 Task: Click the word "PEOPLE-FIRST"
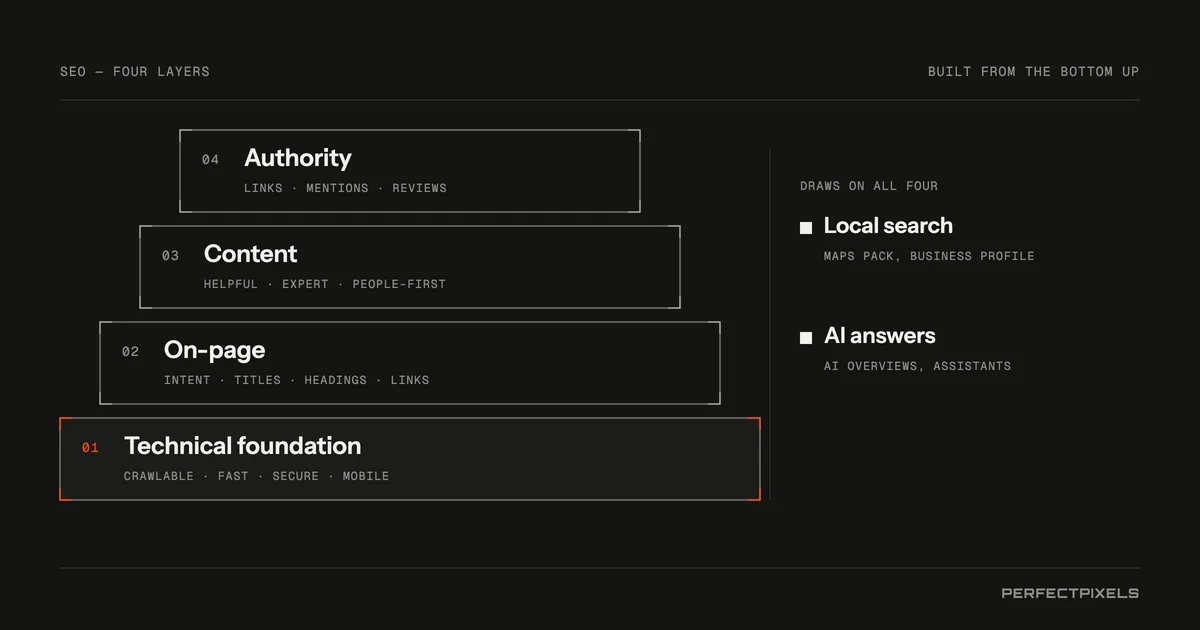[x=399, y=284]
